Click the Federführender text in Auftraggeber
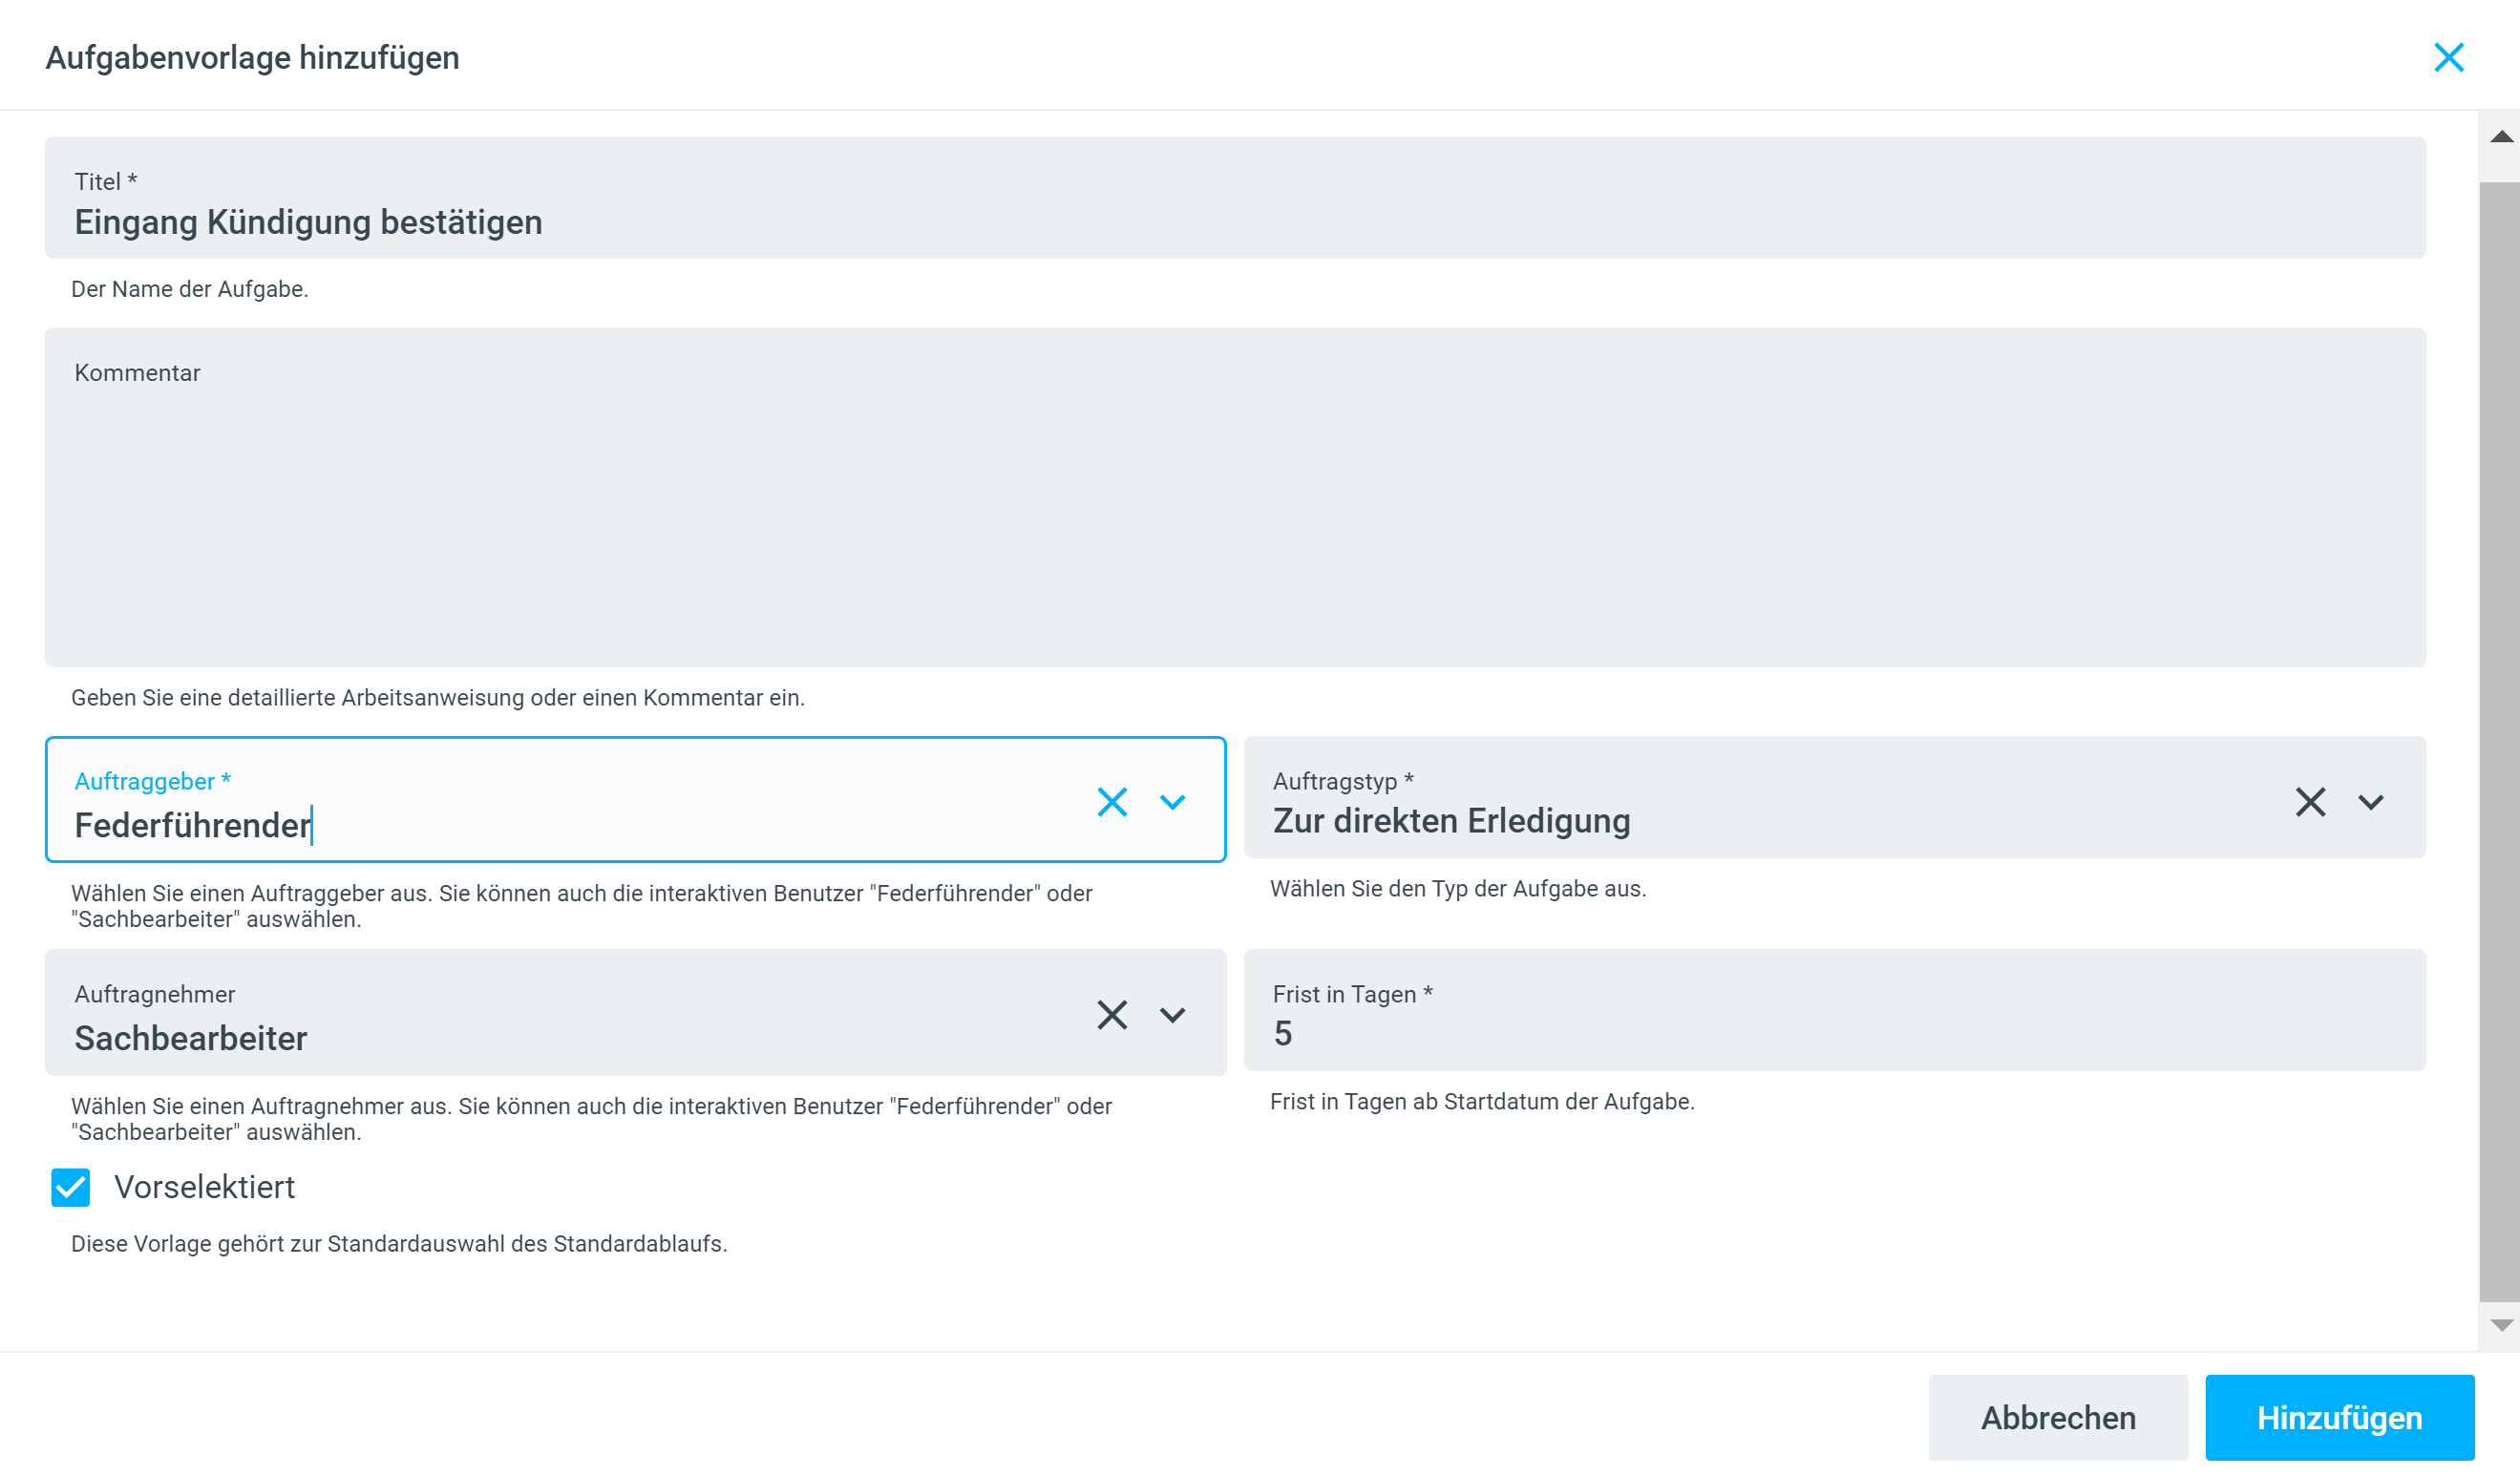 [192, 825]
